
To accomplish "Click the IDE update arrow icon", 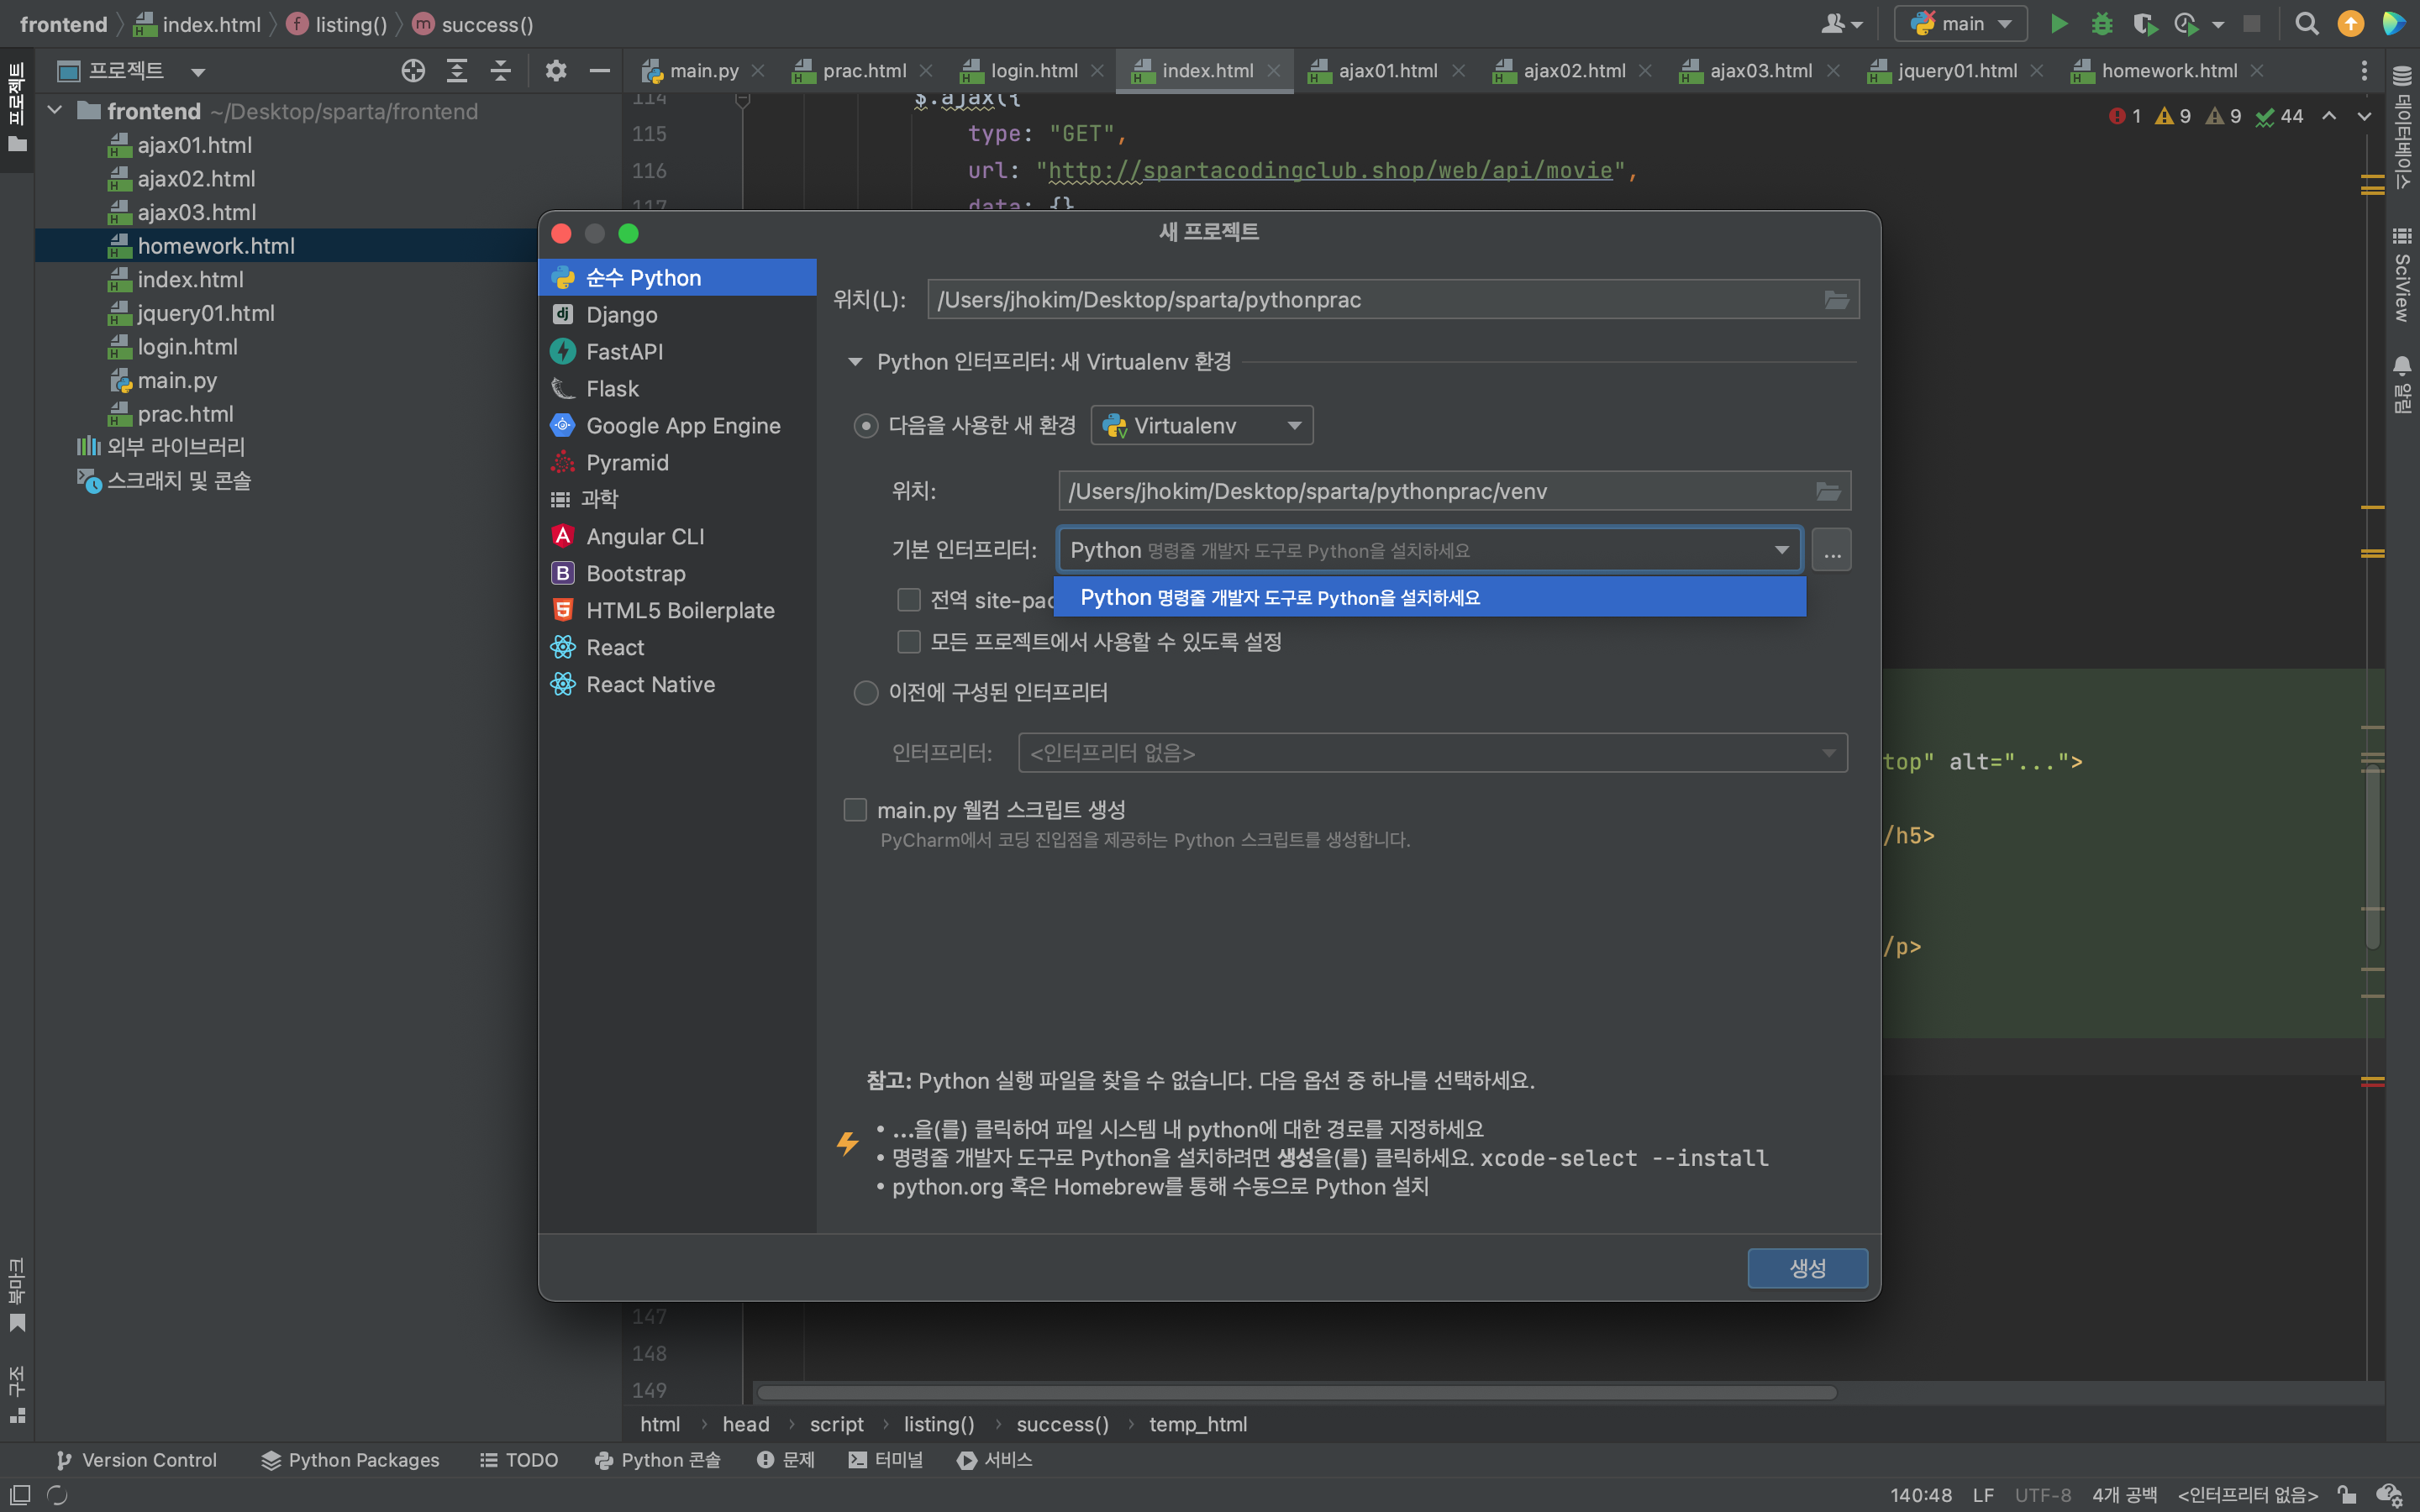I will pyautogui.click(x=2351, y=24).
